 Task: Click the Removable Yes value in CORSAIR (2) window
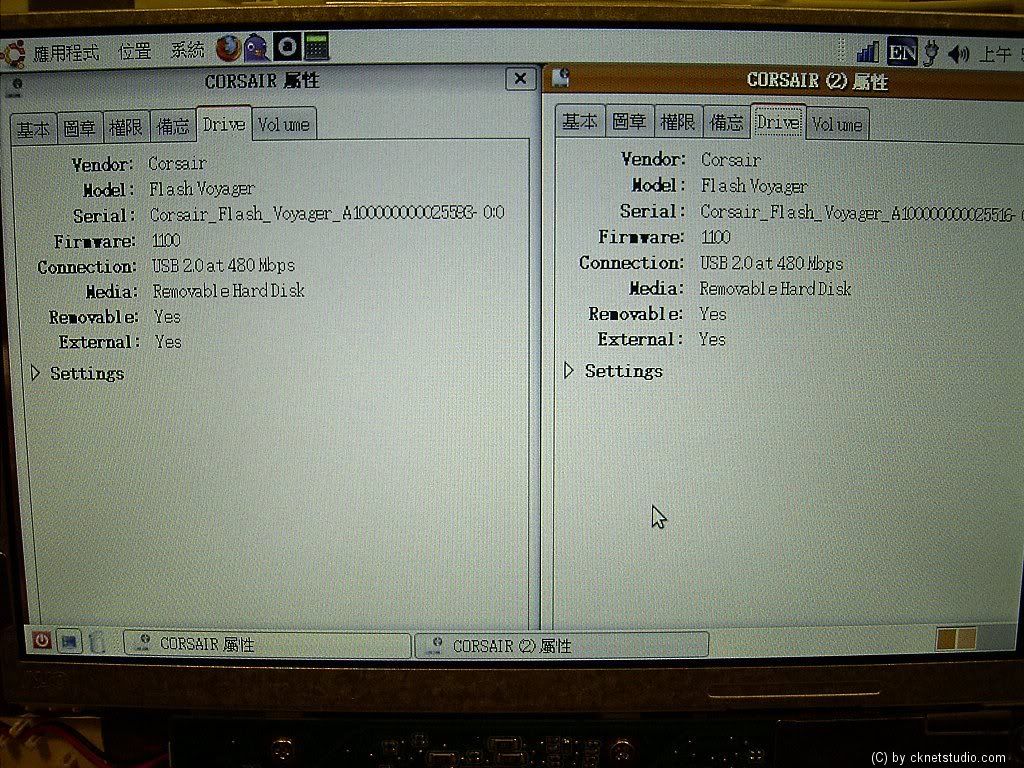point(712,314)
